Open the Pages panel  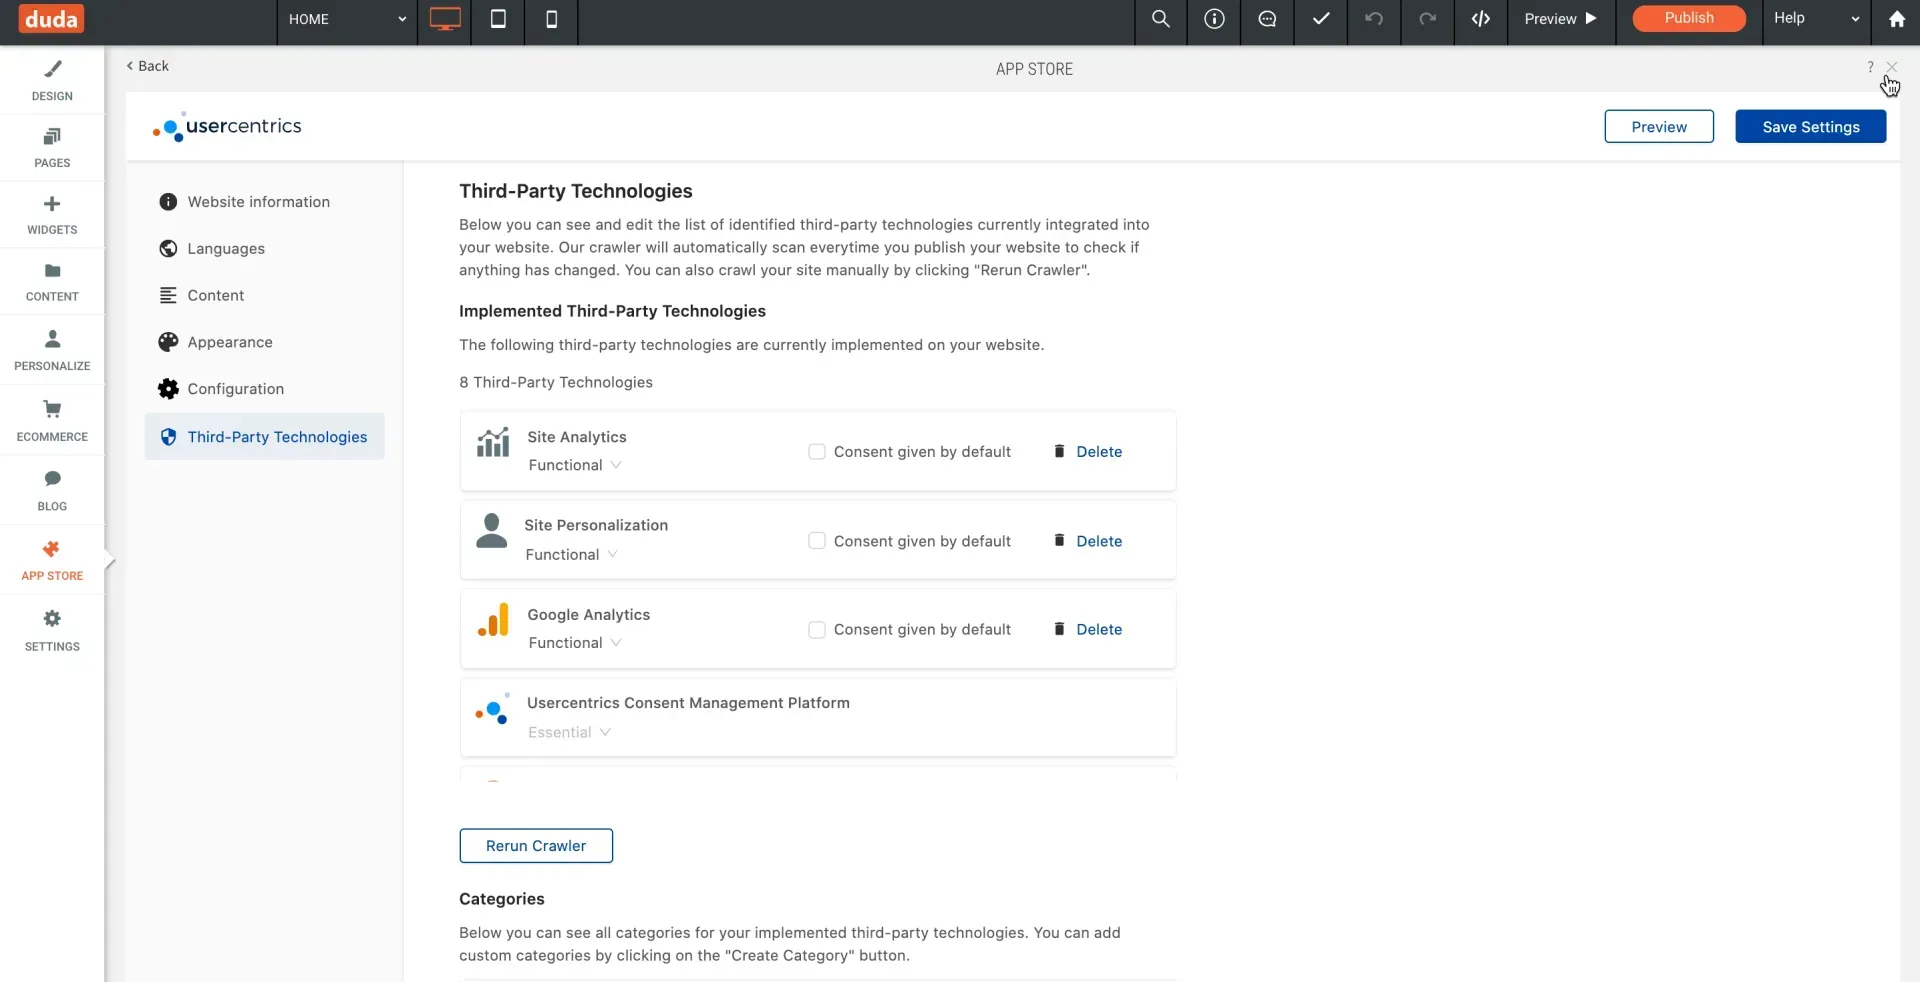[52, 147]
